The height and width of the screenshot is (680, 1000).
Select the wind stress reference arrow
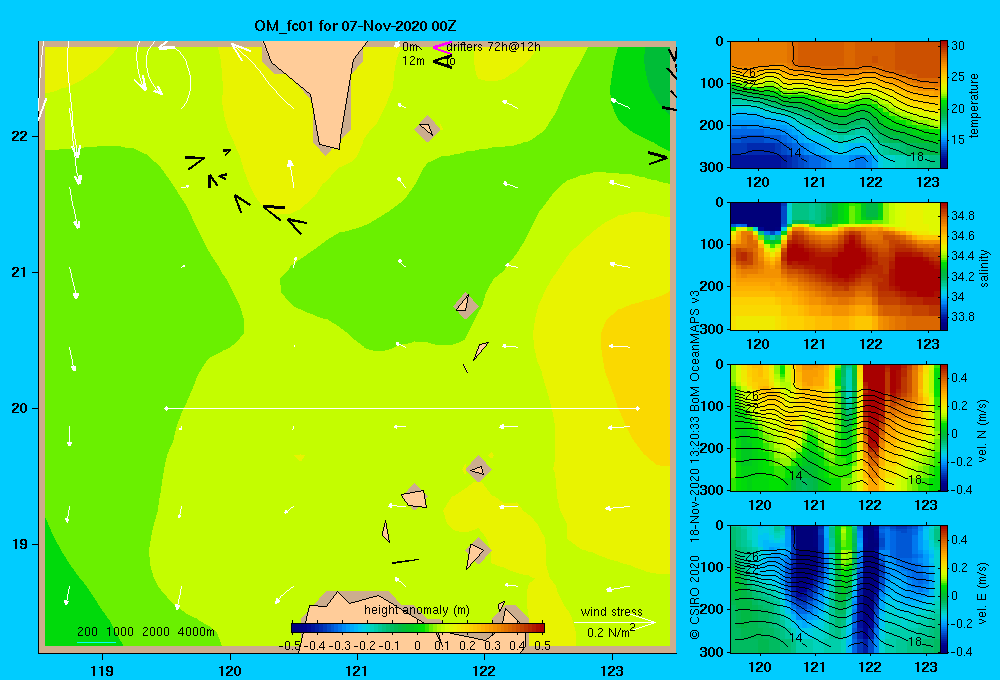point(615,622)
